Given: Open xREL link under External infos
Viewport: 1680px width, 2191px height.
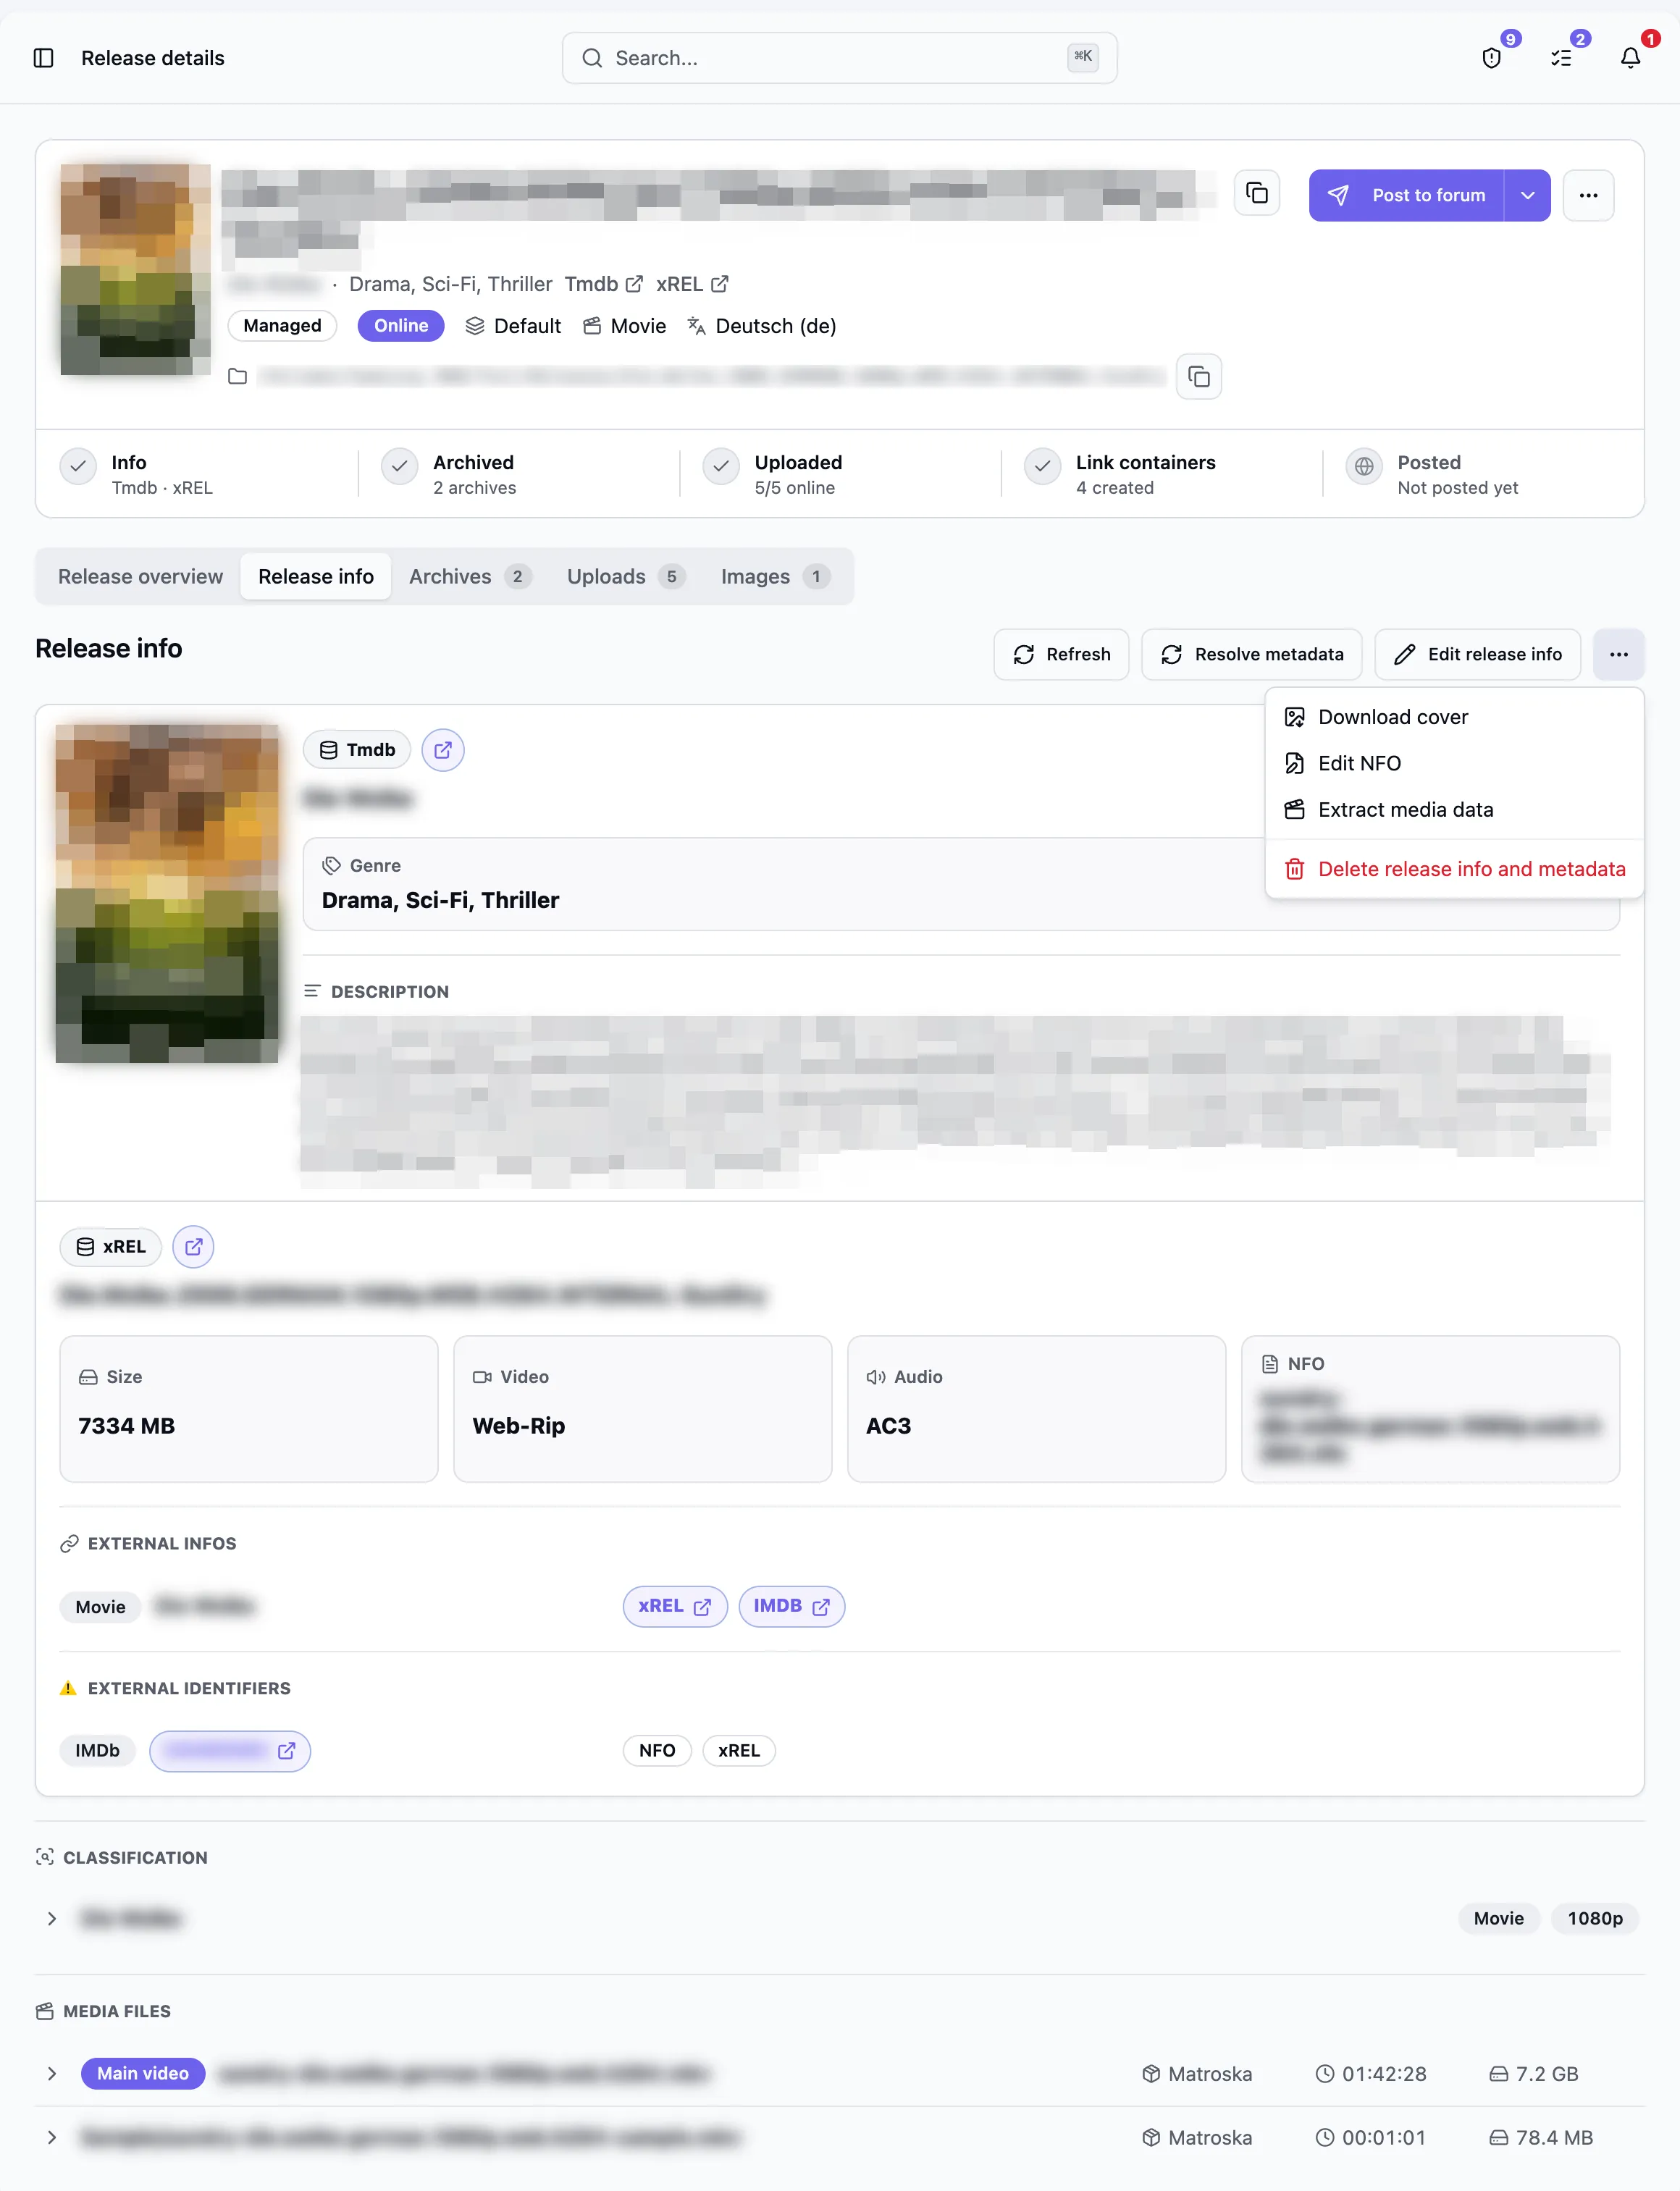Looking at the screenshot, I should pyautogui.click(x=675, y=1606).
